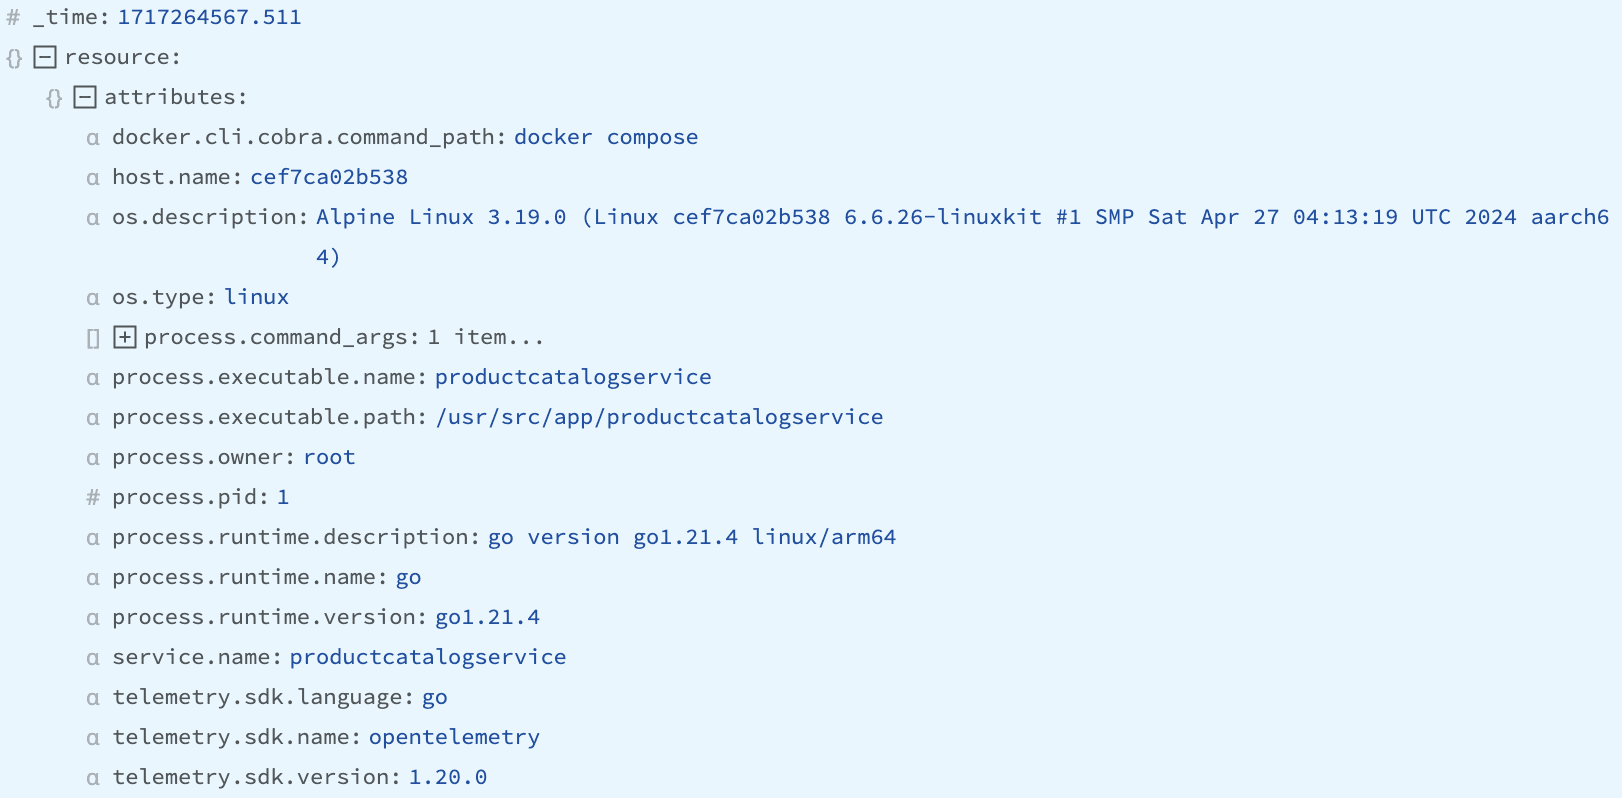This screenshot has height=798, width=1622.
Task: Collapse the attributes node
Action: 85,97
